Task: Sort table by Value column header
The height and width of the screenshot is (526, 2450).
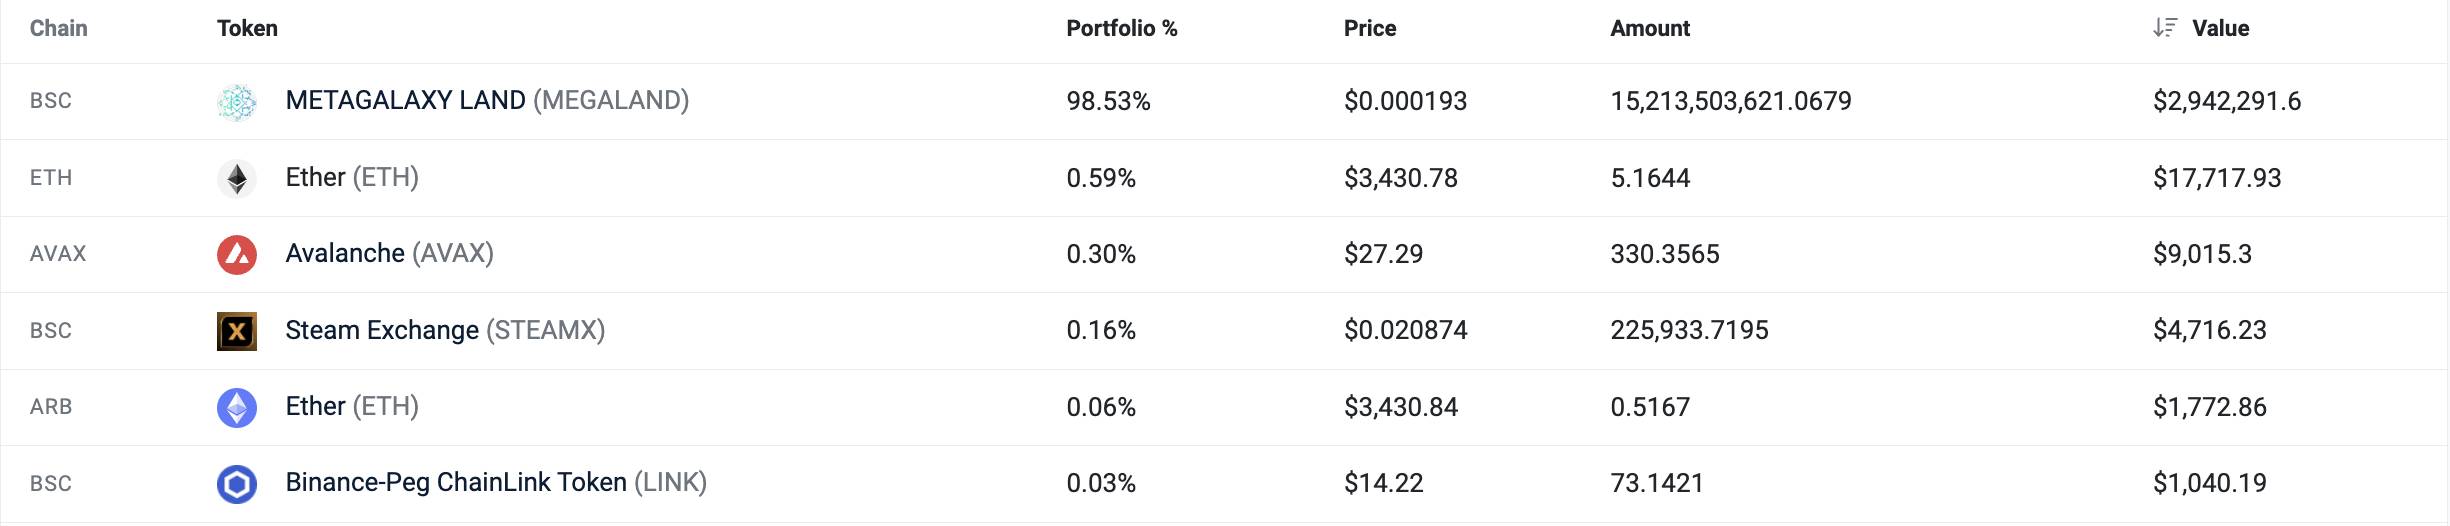Action: point(2220,28)
